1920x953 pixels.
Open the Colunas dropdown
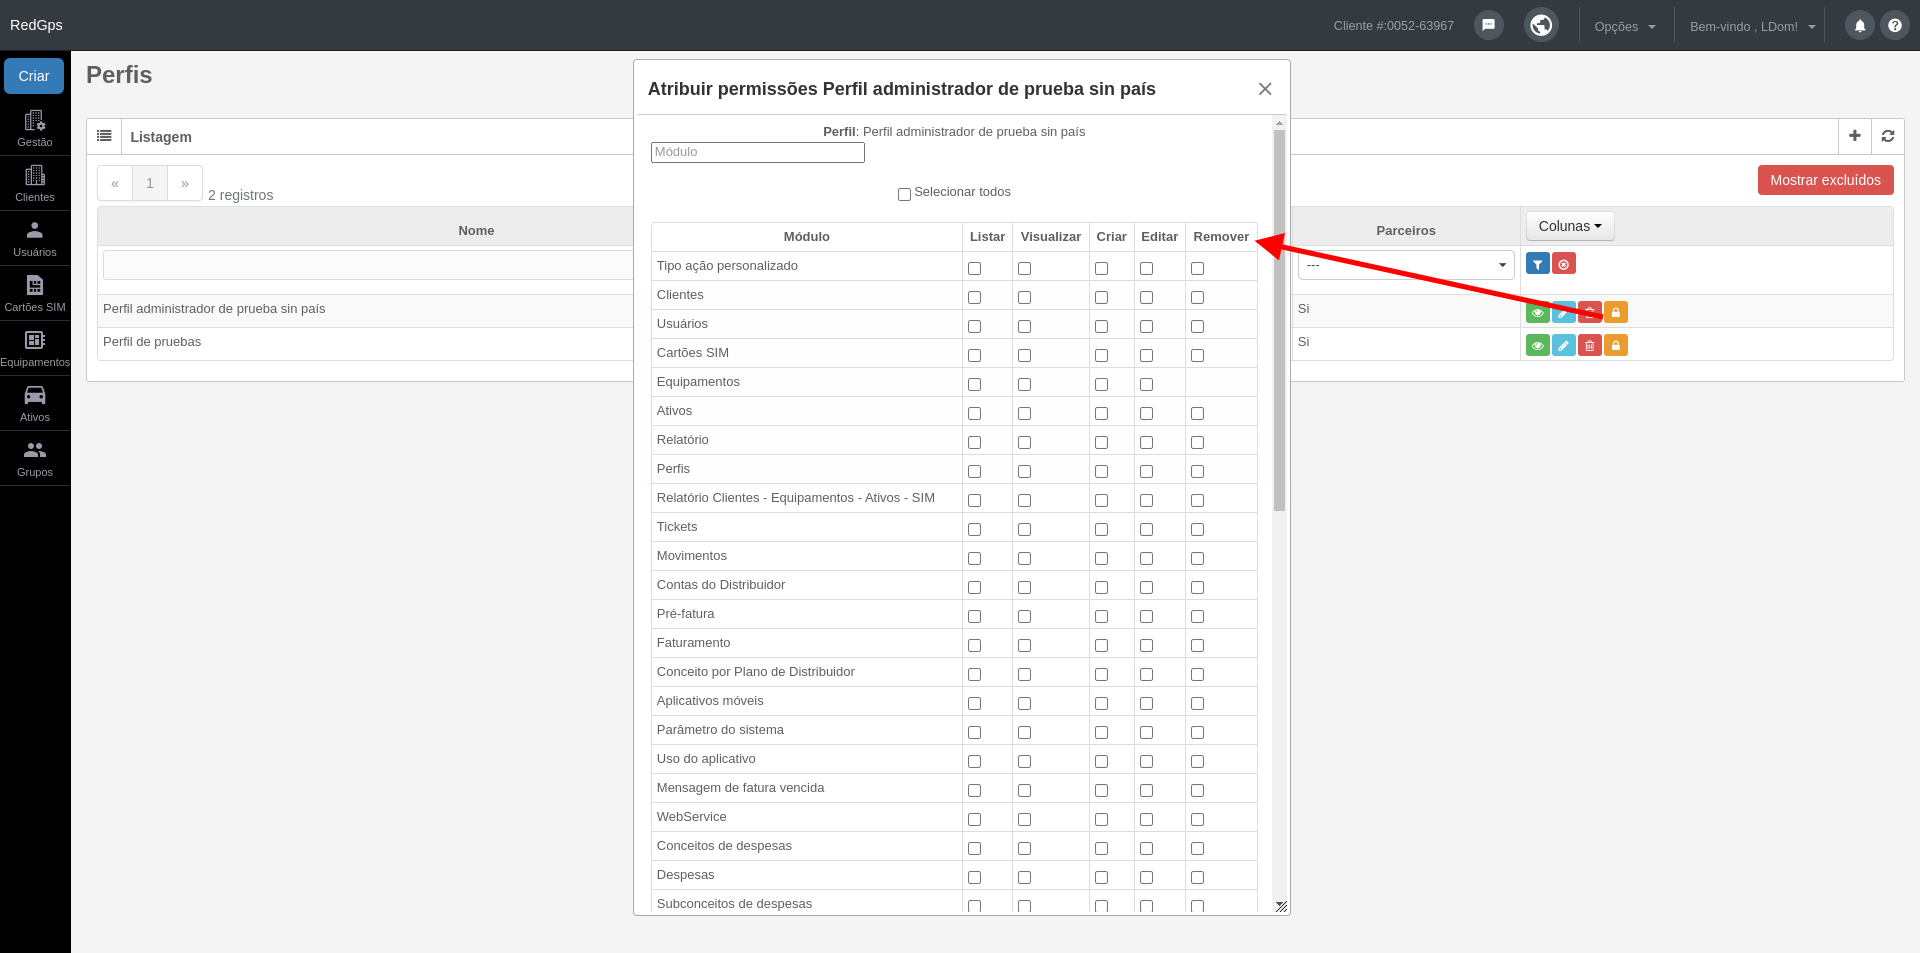click(1570, 226)
